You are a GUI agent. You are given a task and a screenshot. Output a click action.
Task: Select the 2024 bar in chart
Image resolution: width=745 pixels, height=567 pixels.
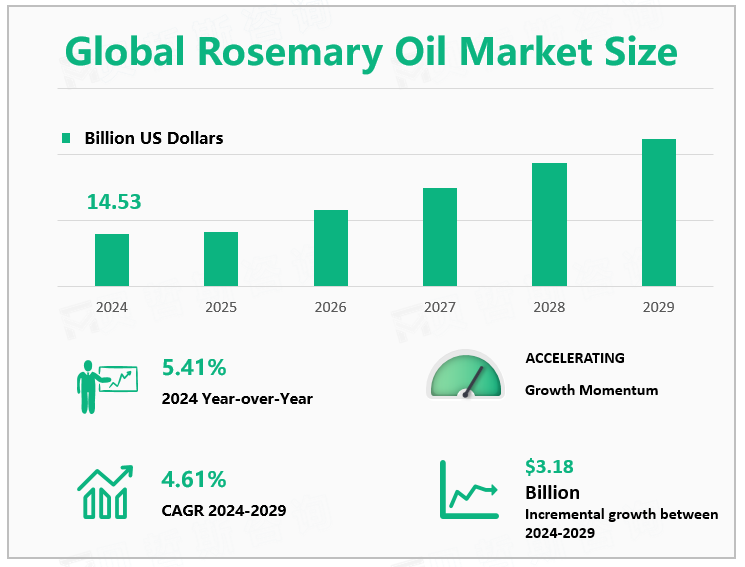[x=112, y=260]
